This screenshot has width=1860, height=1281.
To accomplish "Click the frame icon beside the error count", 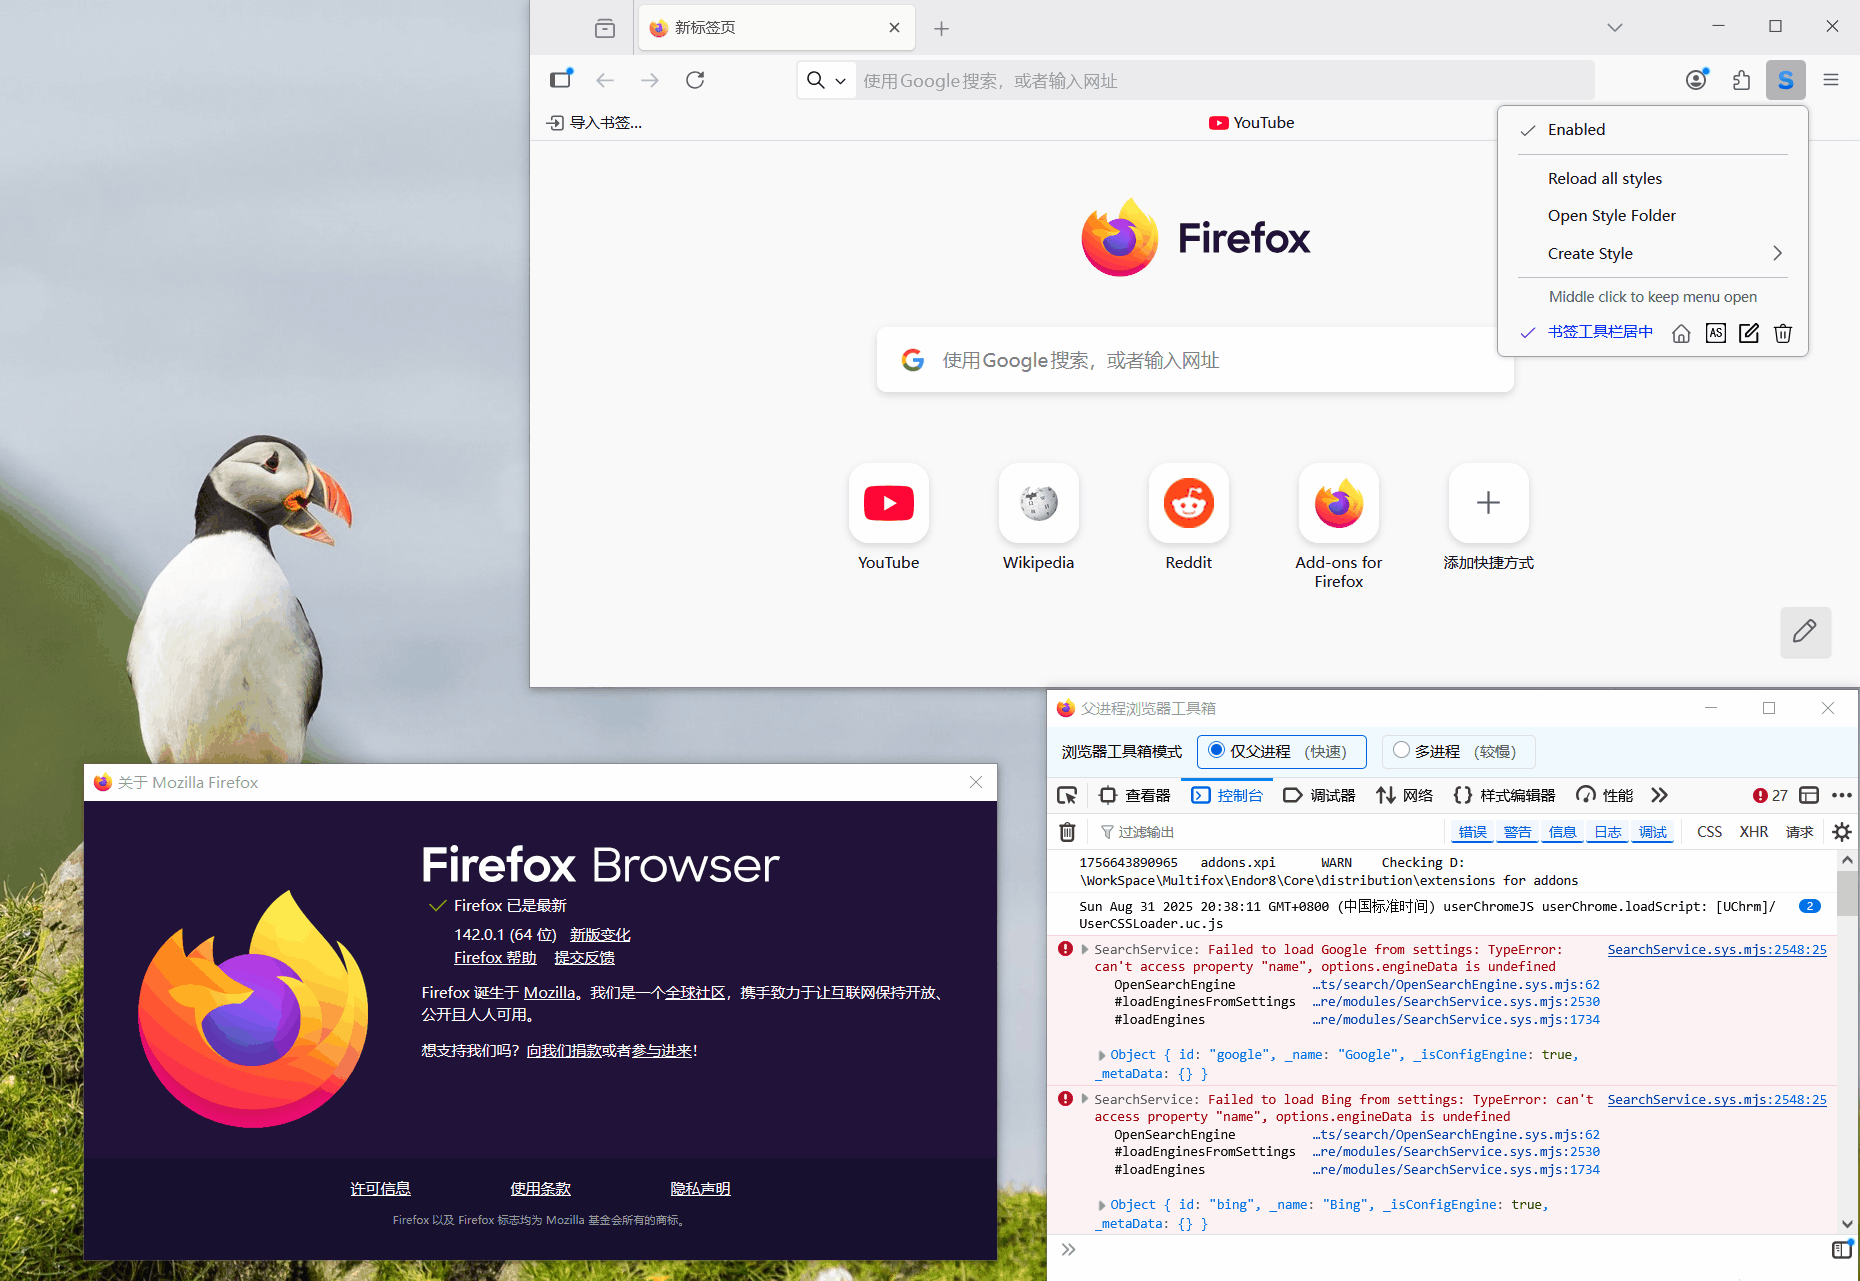I will point(1809,795).
